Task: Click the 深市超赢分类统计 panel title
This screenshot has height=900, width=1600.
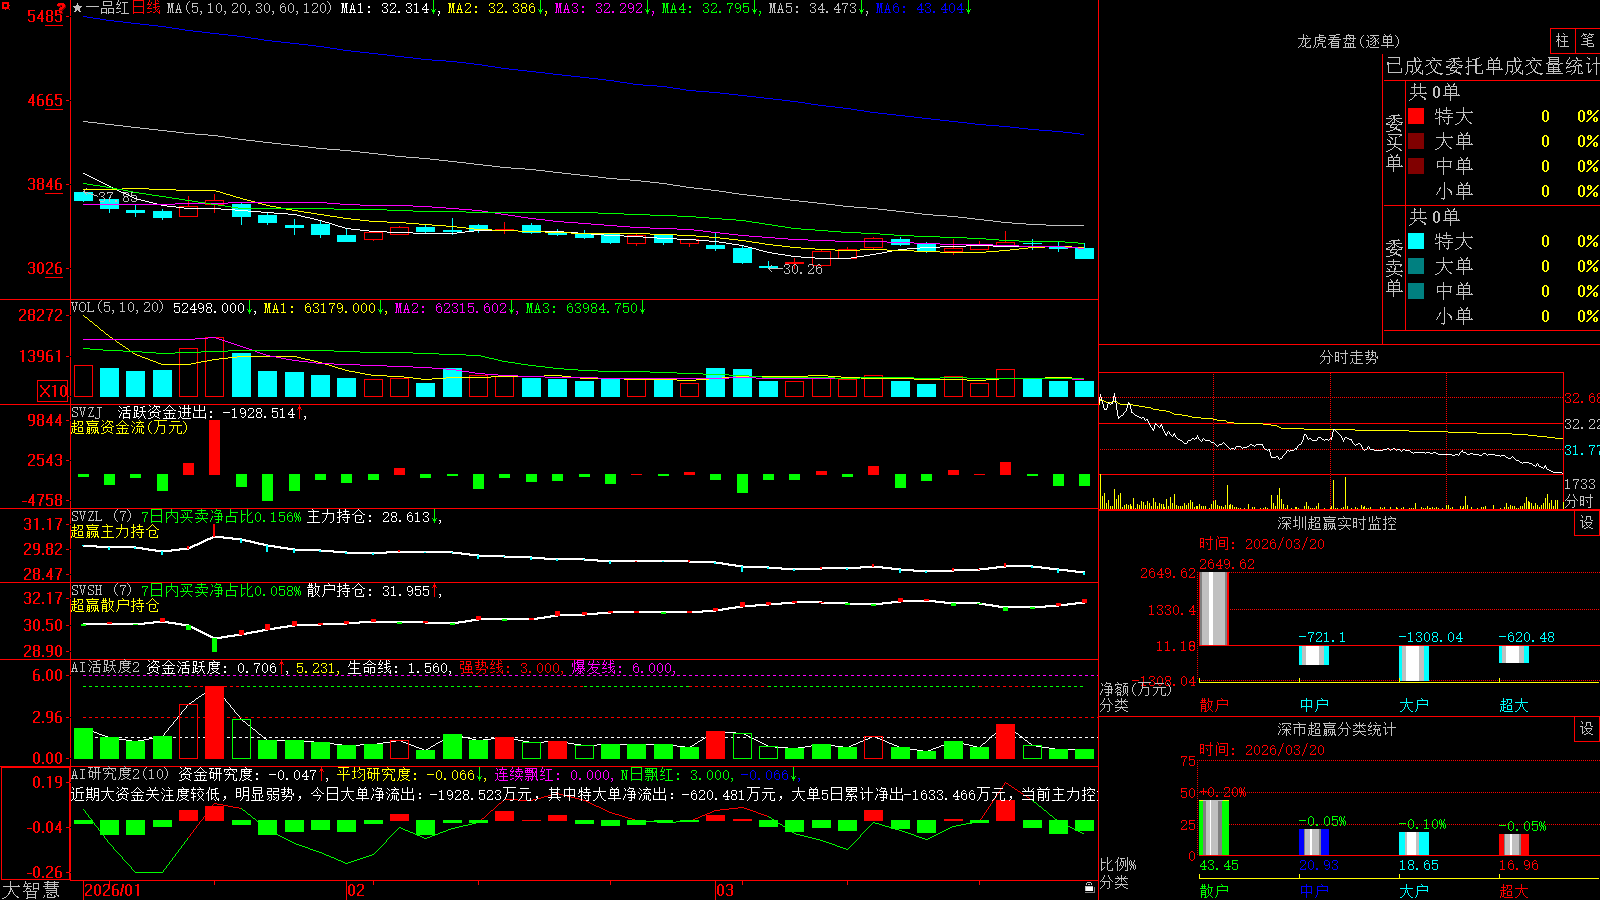Action: pos(1337,729)
